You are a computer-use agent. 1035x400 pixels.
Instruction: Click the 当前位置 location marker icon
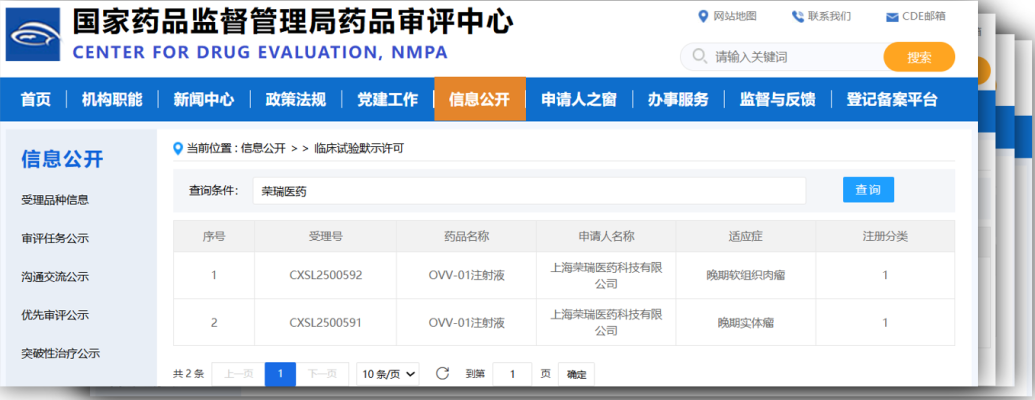point(178,149)
